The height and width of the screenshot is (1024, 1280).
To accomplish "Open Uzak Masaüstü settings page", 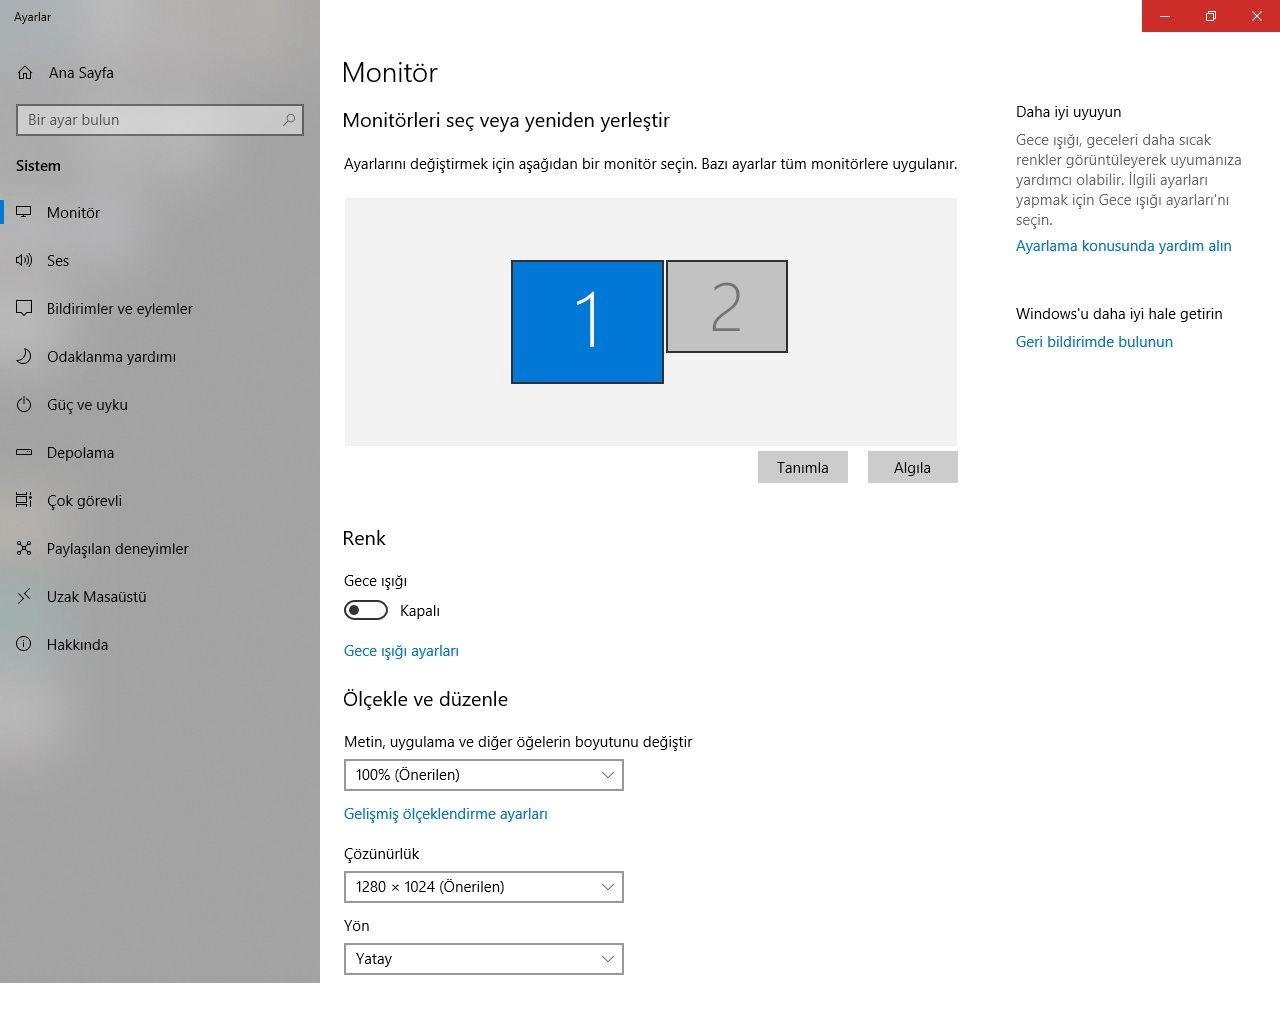I will [160, 597].
